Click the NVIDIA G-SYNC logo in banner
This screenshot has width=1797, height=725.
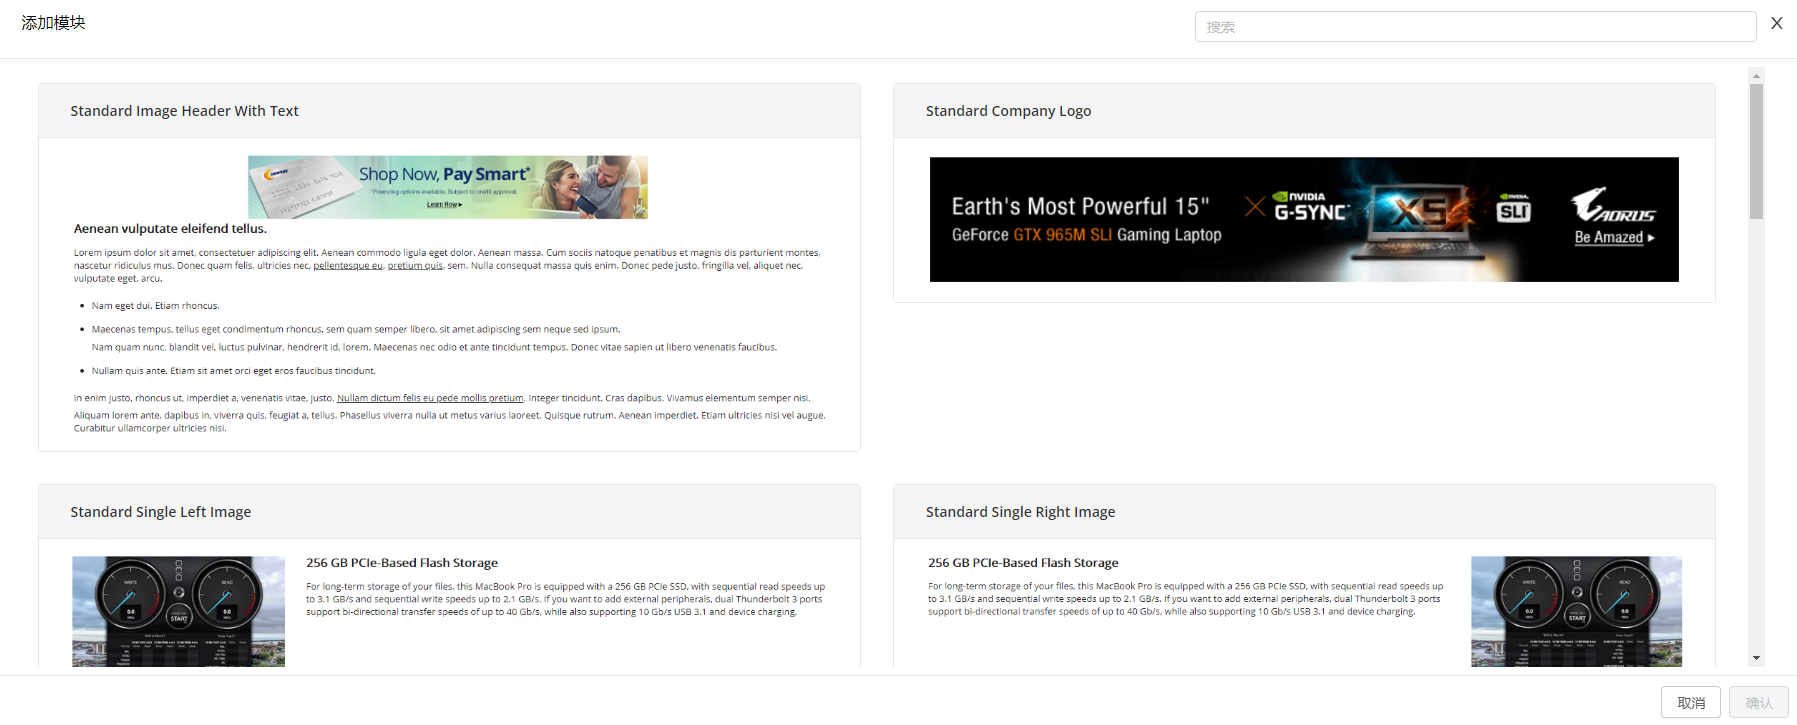pos(1311,207)
